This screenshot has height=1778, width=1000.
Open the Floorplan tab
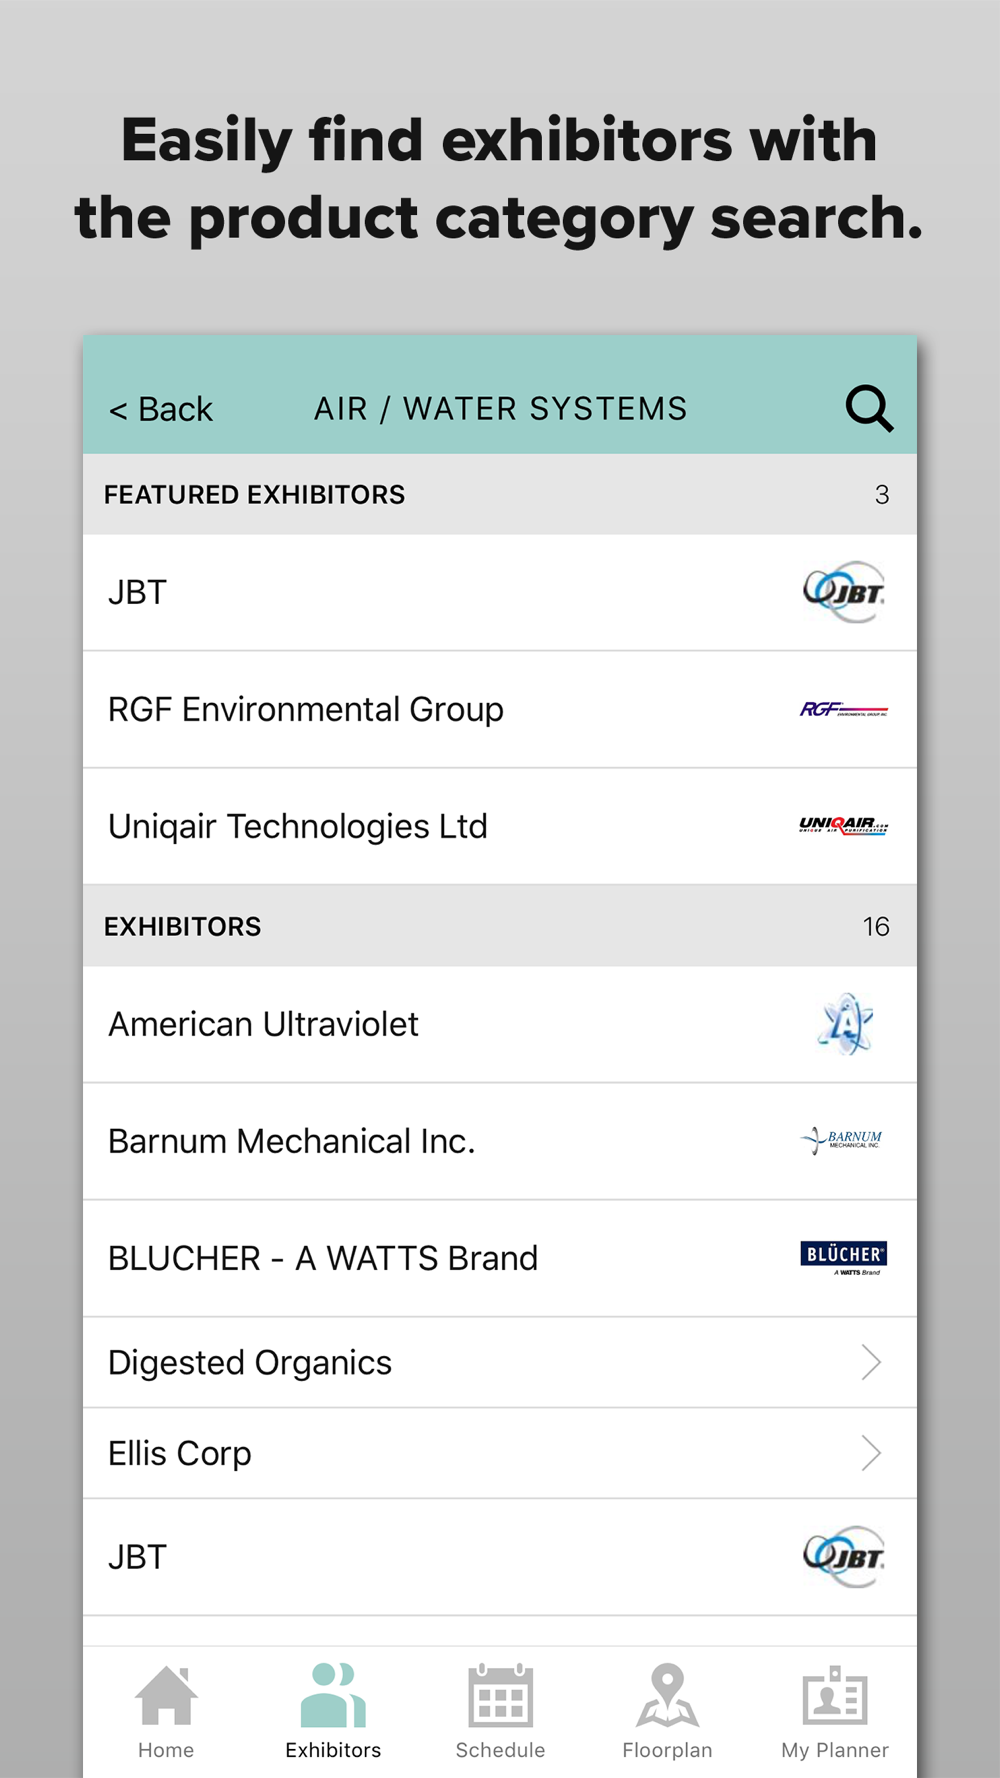click(667, 1711)
